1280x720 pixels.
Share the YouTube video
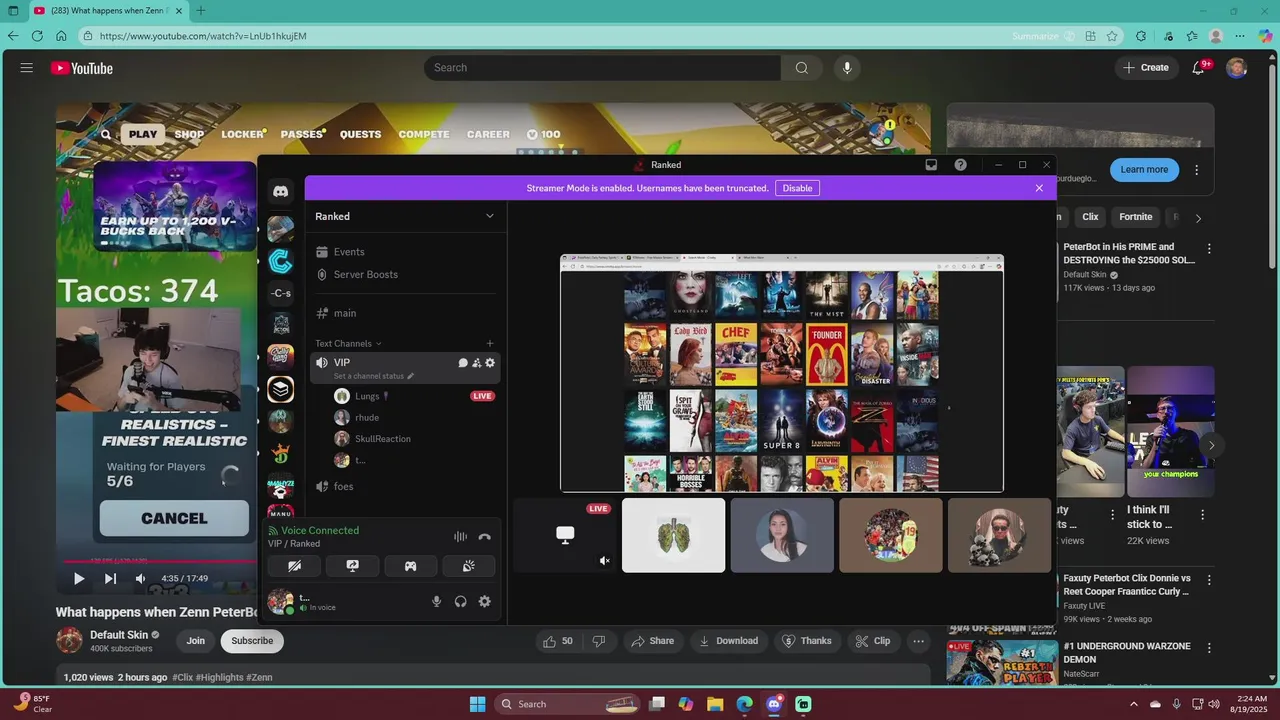tap(651, 641)
